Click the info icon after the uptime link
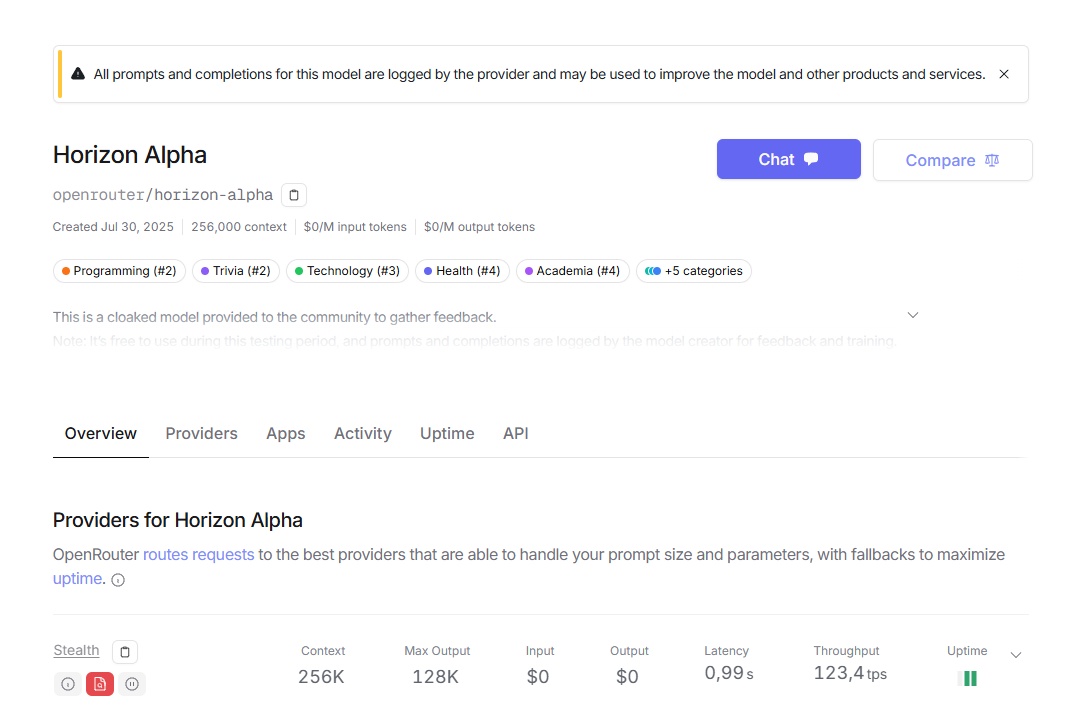The height and width of the screenshot is (722, 1069). (118, 580)
